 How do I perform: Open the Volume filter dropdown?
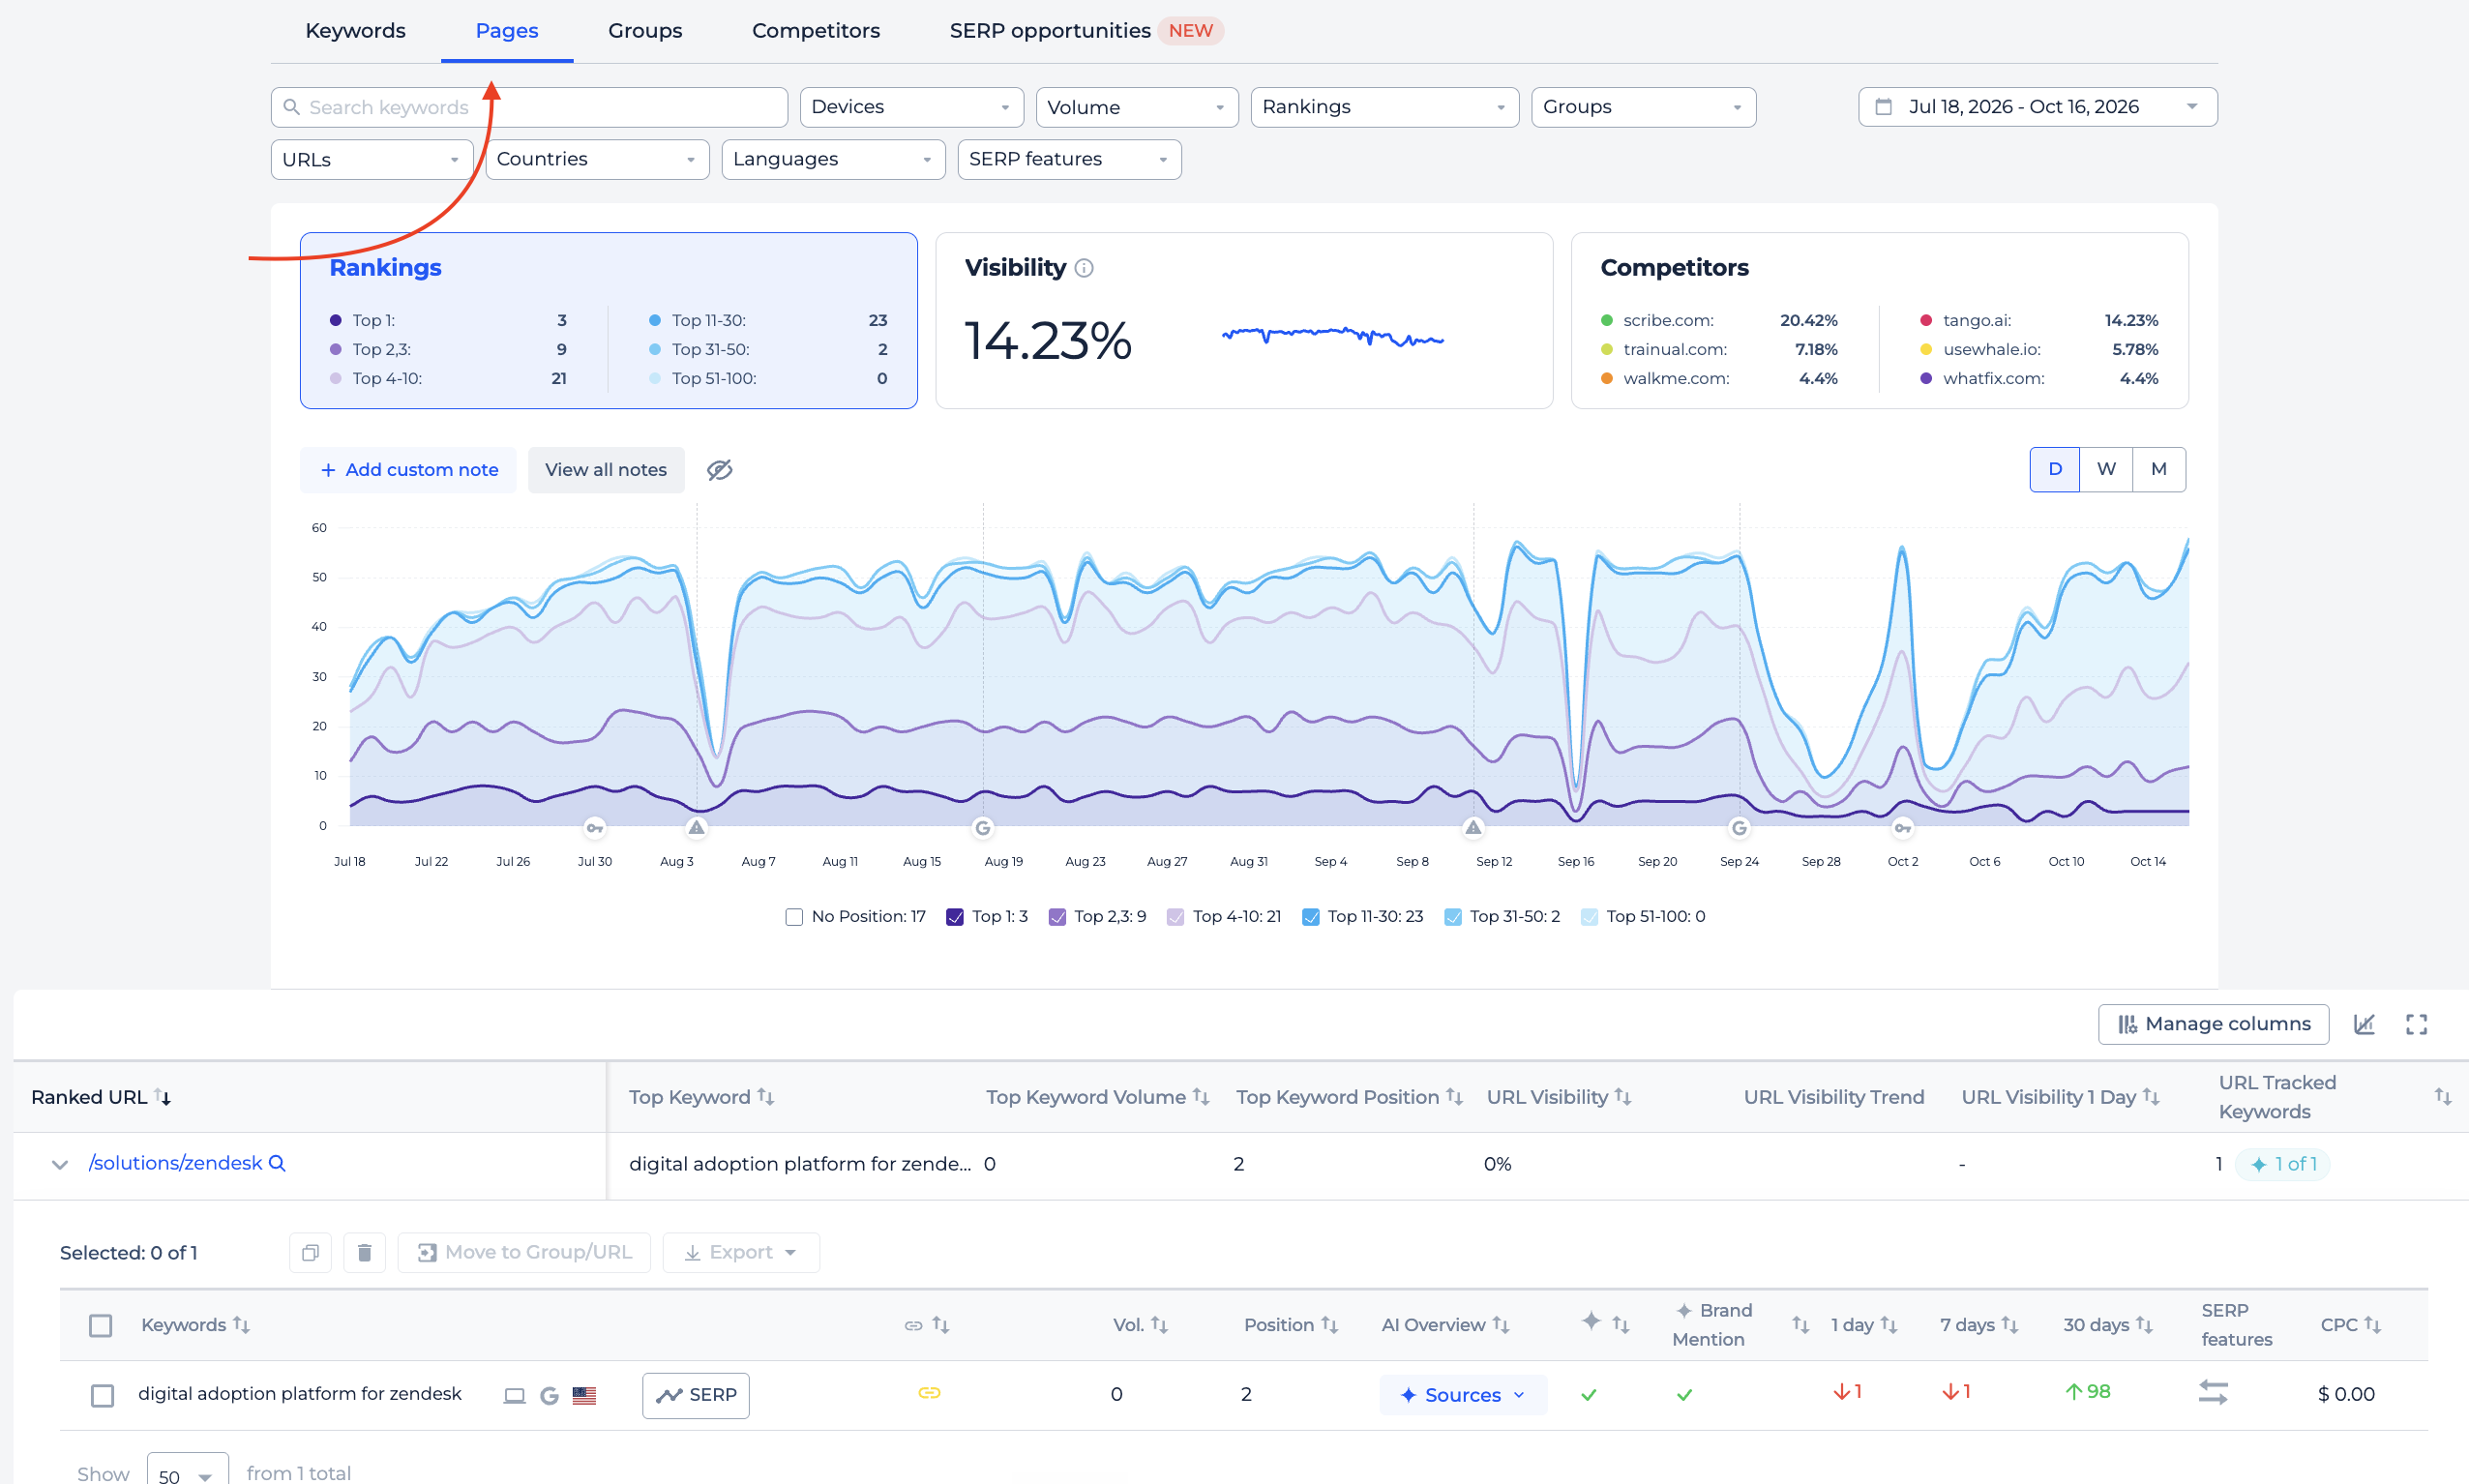1137,107
